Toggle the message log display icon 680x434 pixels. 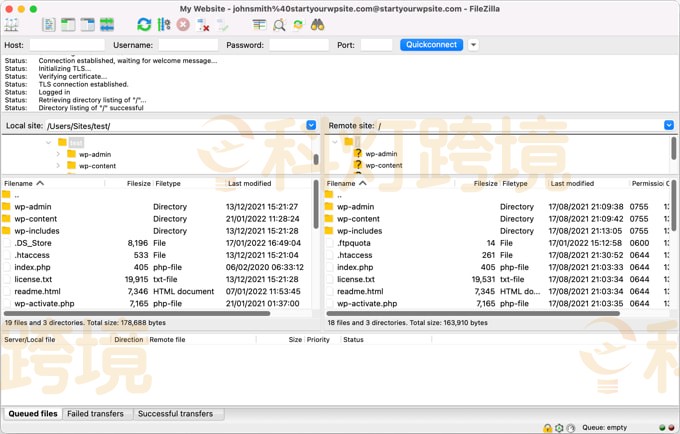(49, 25)
